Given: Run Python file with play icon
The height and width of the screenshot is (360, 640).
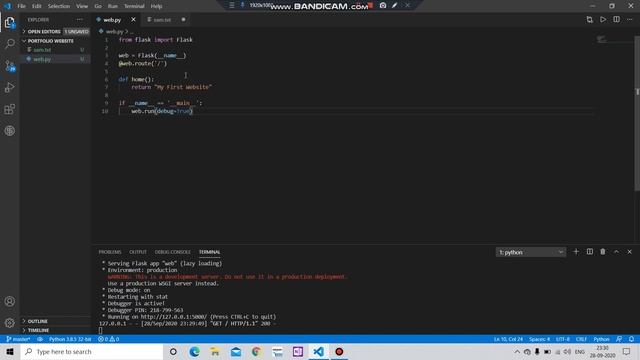Looking at the screenshot, I should click(603, 20).
